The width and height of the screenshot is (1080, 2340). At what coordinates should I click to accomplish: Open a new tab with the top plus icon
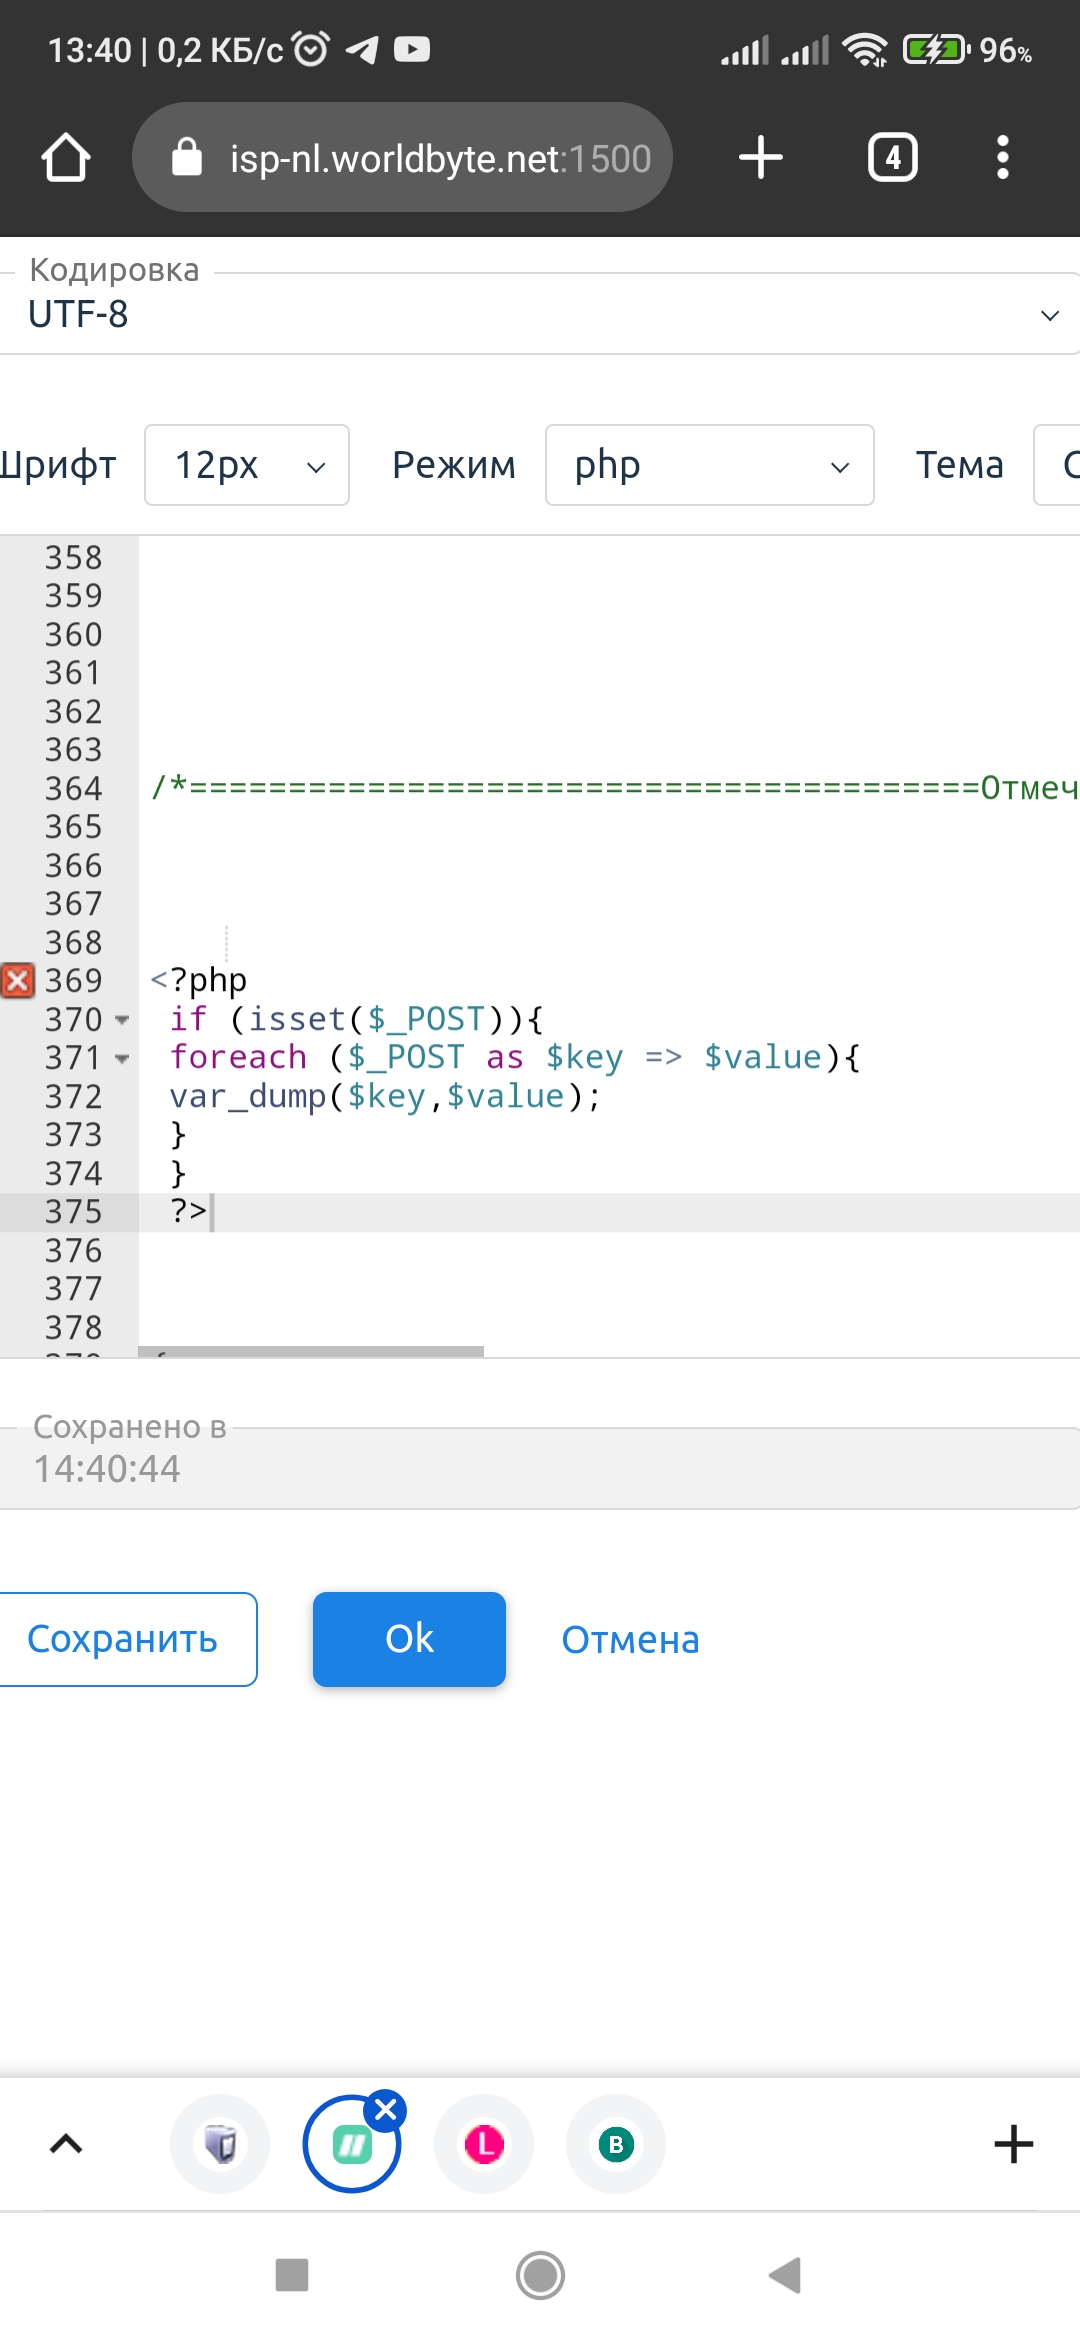pyautogui.click(x=760, y=158)
